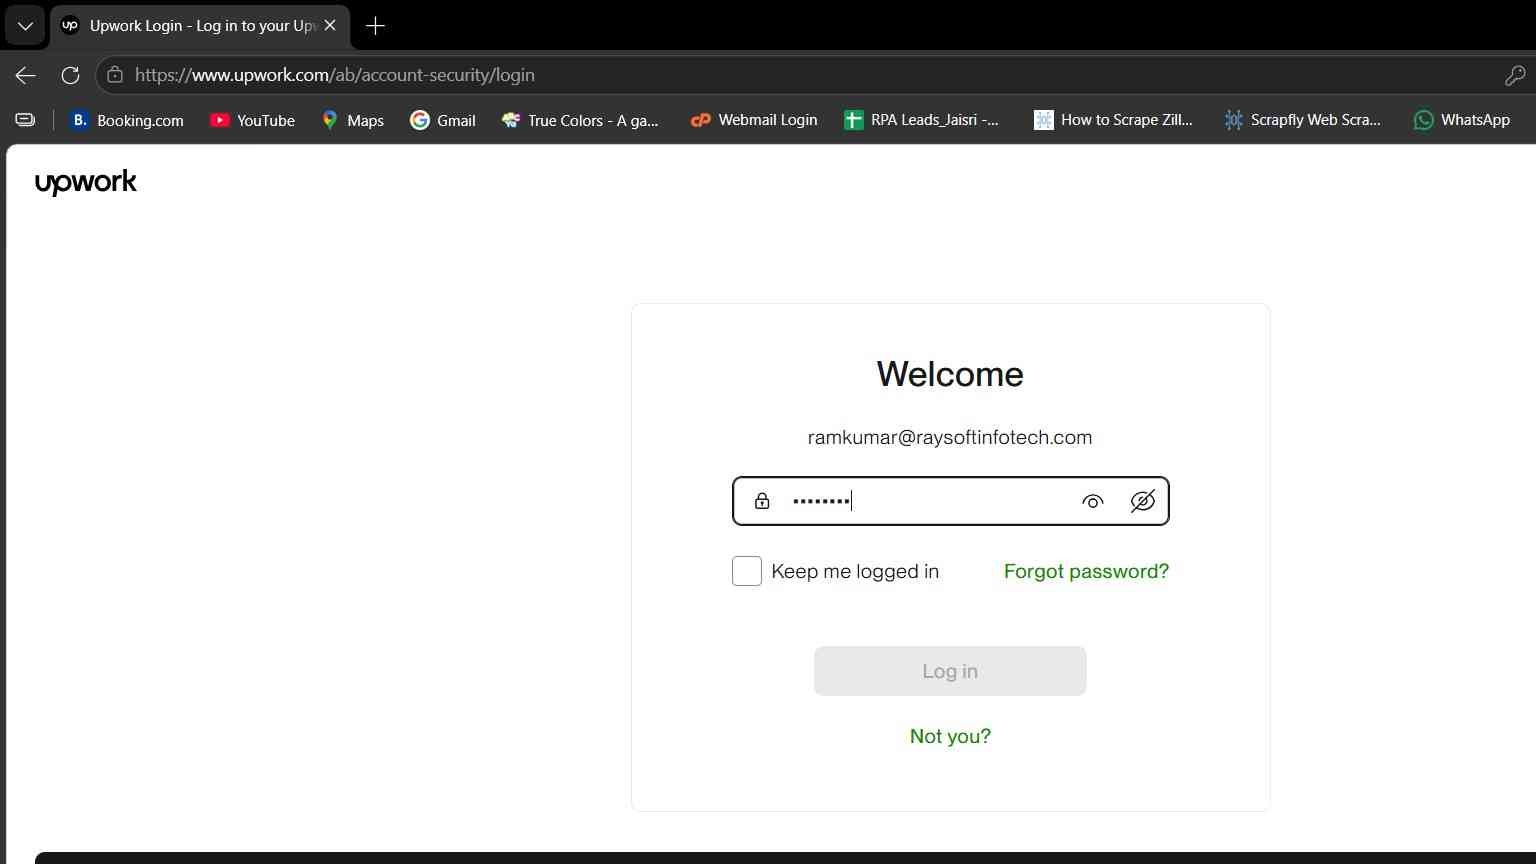1536x864 pixels.
Task: Close the Upwork Login tab
Action: [330, 26]
